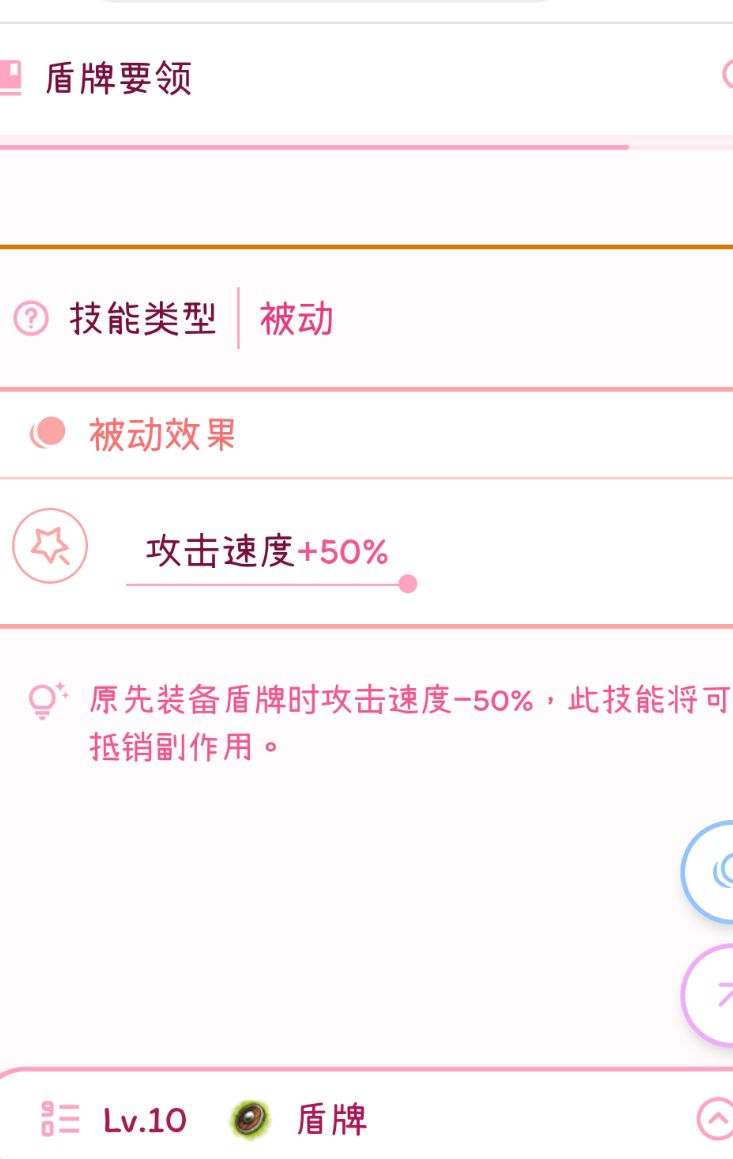Click the pink slider handle dot
Image resolution: width=733 pixels, height=1159 pixels.
pyautogui.click(x=407, y=584)
